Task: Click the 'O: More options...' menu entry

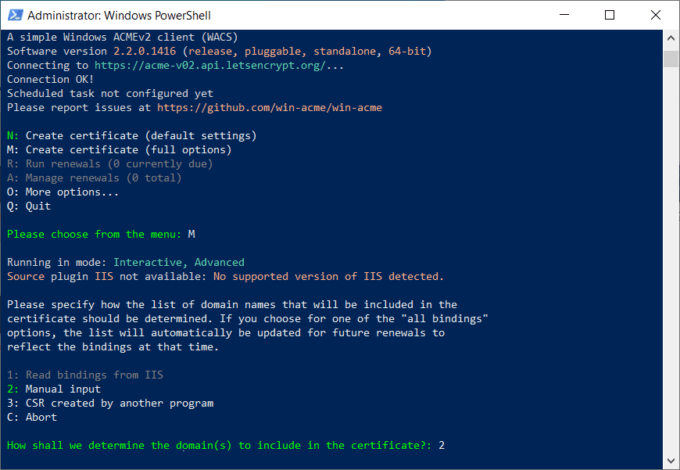Action: coord(63,192)
